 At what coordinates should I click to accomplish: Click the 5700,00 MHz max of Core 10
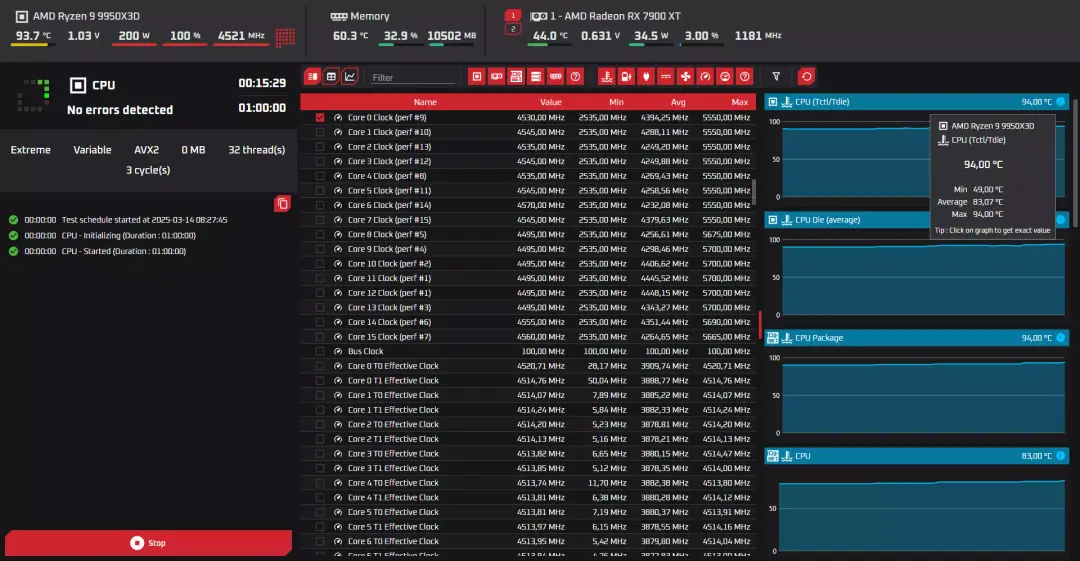[729, 263]
